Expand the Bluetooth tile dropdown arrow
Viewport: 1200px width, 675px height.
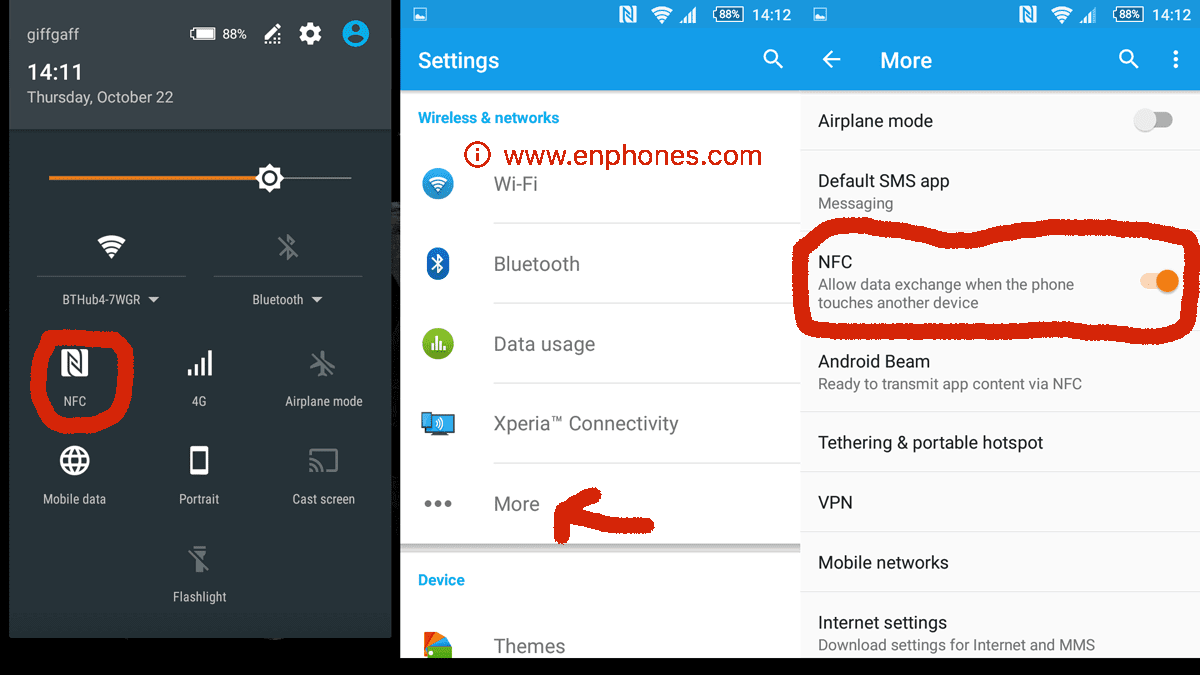click(x=317, y=300)
